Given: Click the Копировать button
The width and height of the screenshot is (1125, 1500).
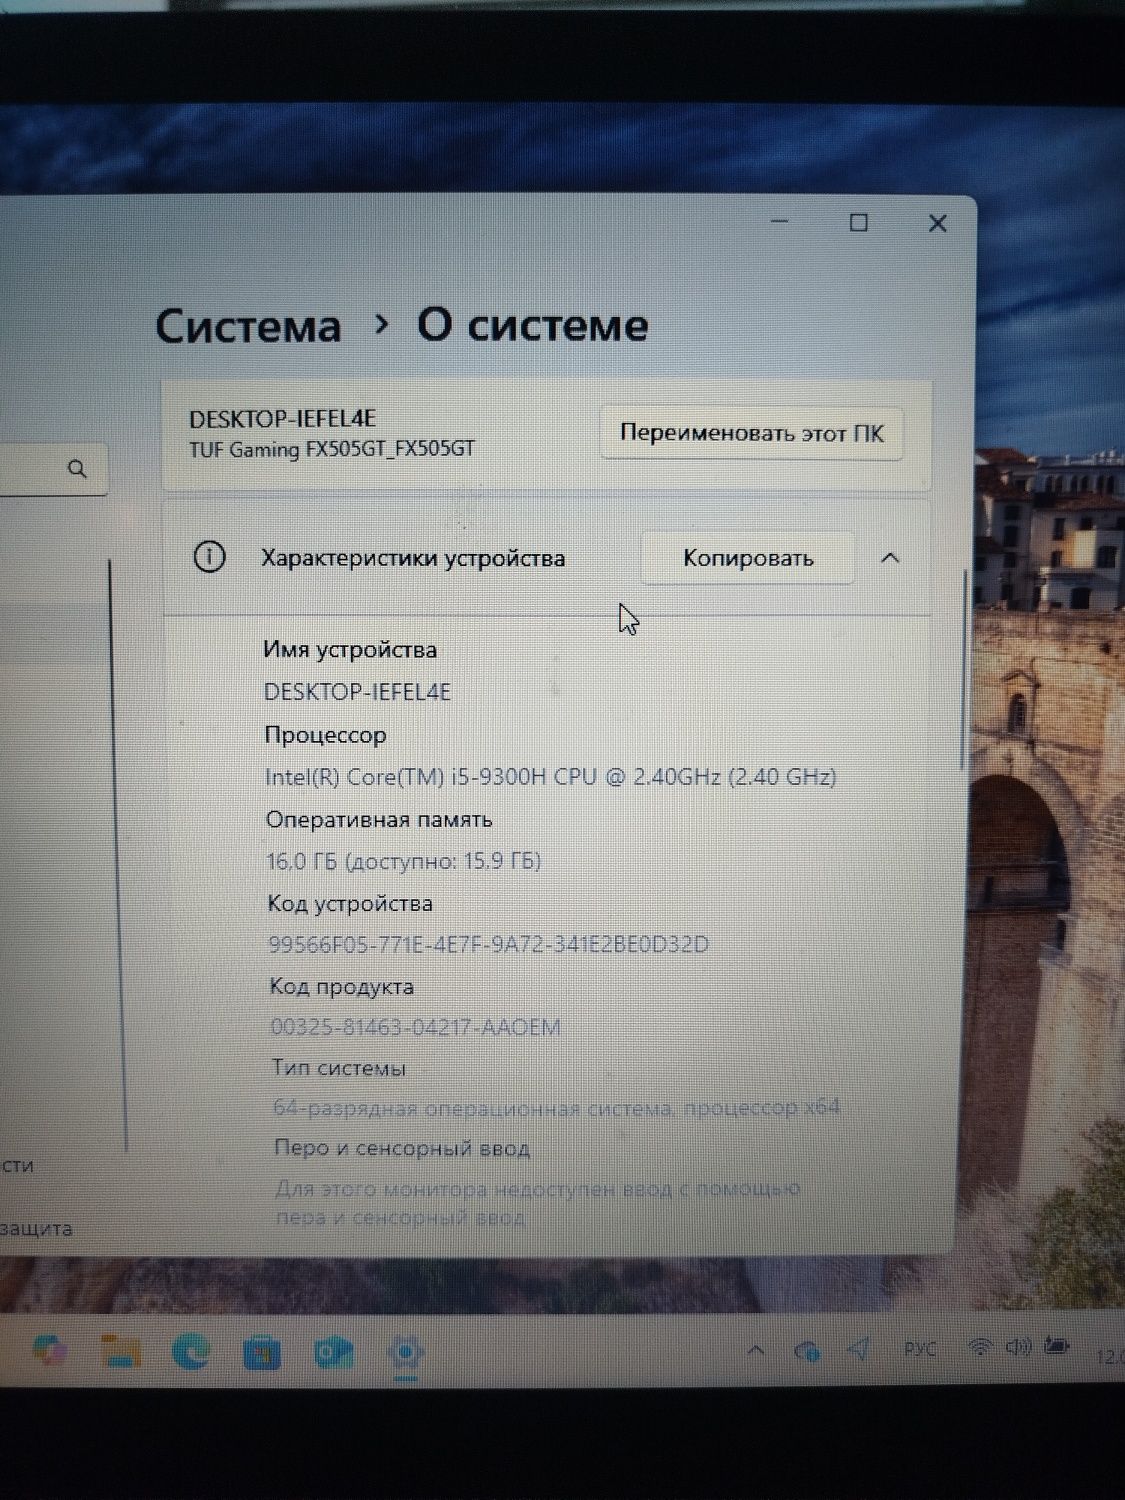Looking at the screenshot, I should pyautogui.click(x=748, y=558).
